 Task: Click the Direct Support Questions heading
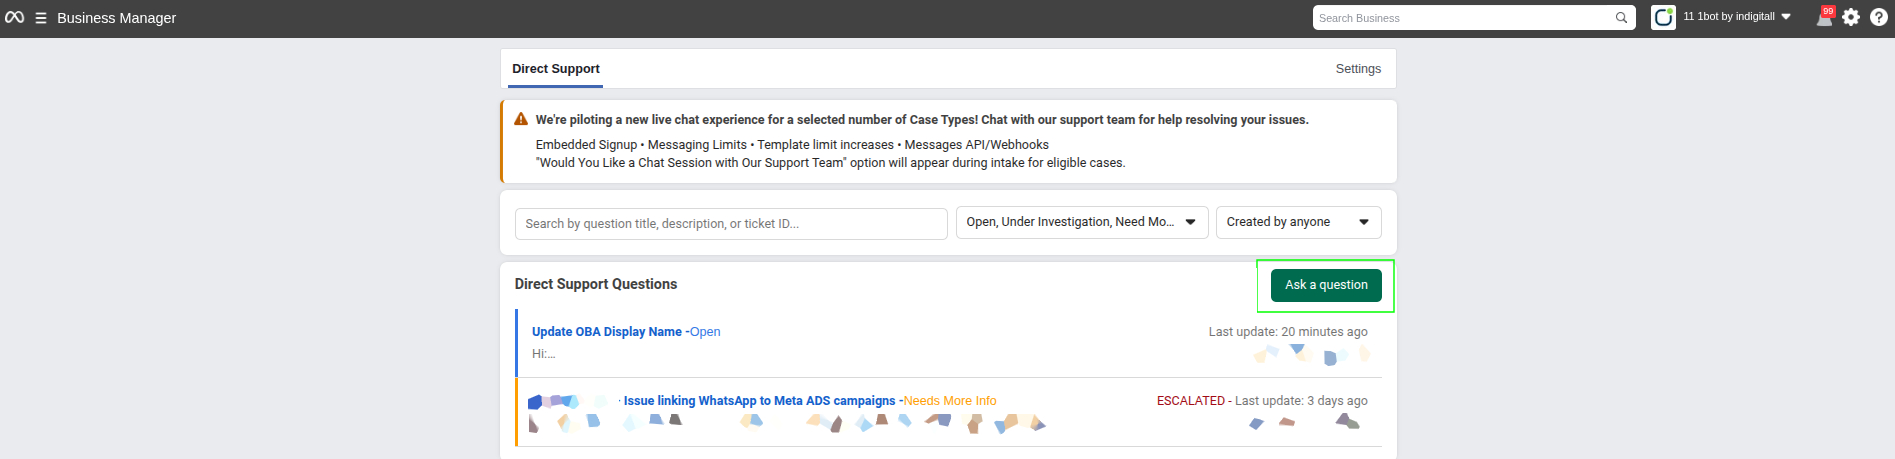click(596, 284)
